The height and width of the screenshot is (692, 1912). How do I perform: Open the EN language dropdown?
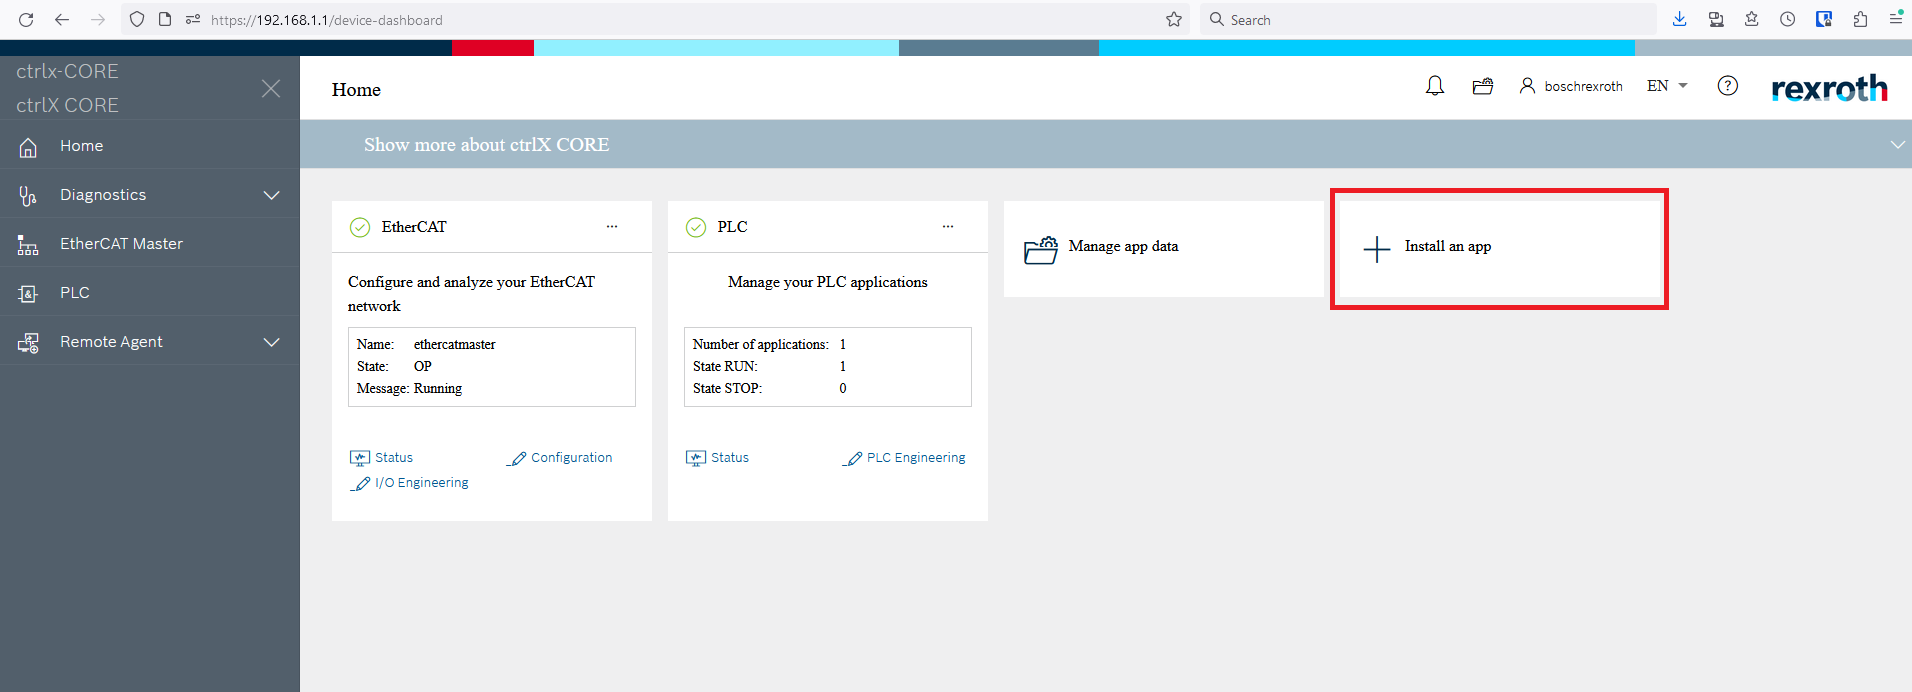coord(1667,86)
